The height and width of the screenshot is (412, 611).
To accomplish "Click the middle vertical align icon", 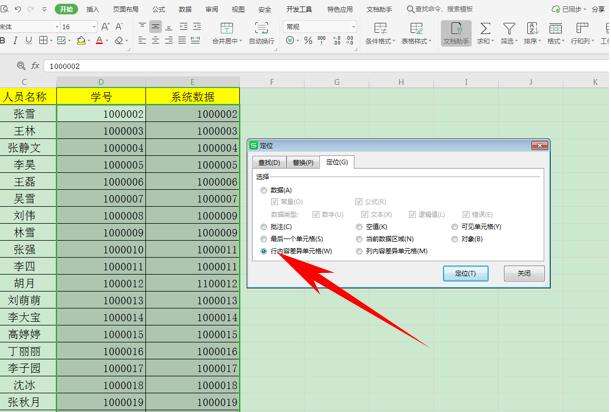I will tap(155, 27).
